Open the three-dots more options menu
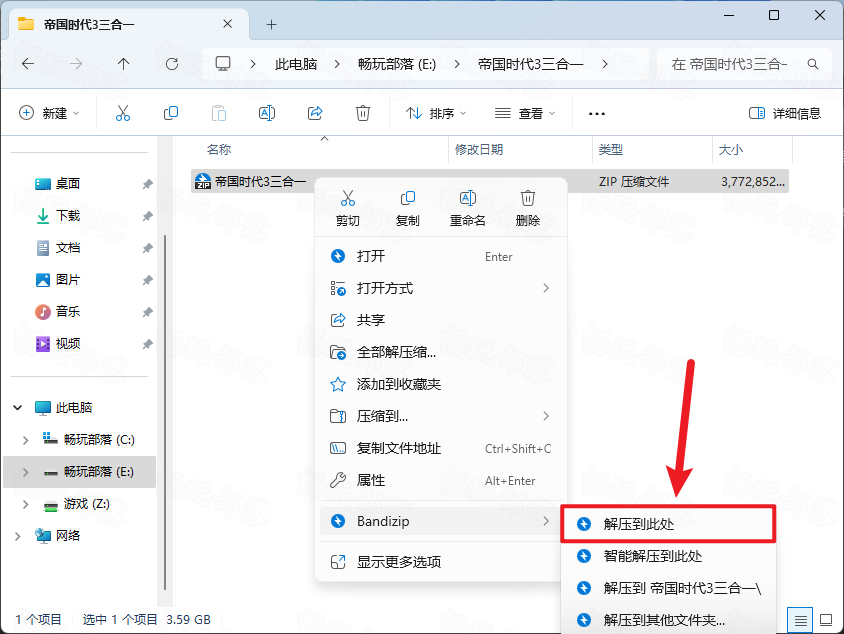Screen dimensions: 844x634 tap(596, 114)
